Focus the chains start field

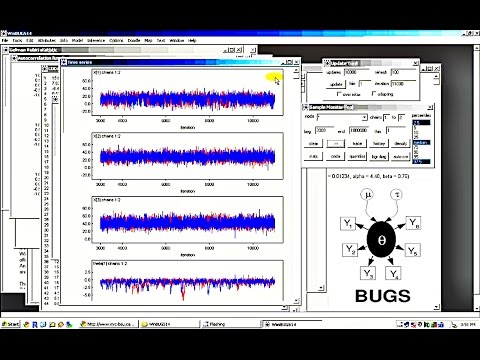386,117
